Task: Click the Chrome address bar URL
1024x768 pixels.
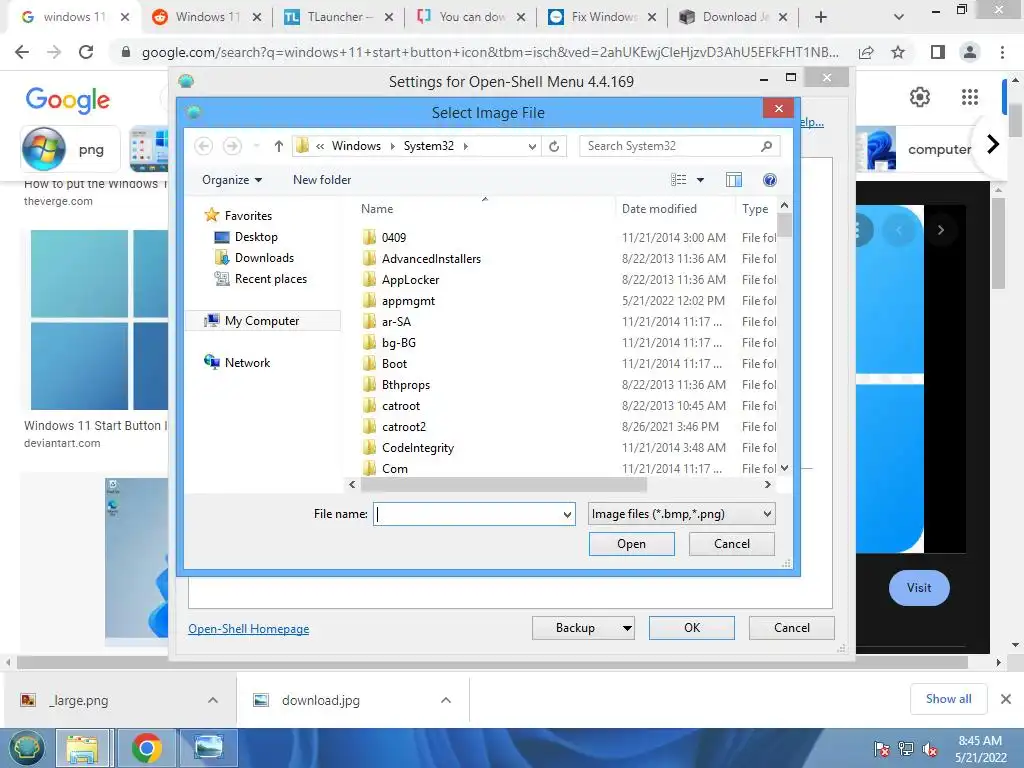Action: 490,52
